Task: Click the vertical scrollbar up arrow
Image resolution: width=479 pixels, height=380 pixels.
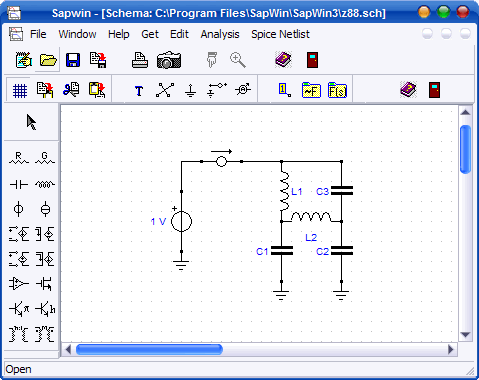Action: click(x=465, y=112)
